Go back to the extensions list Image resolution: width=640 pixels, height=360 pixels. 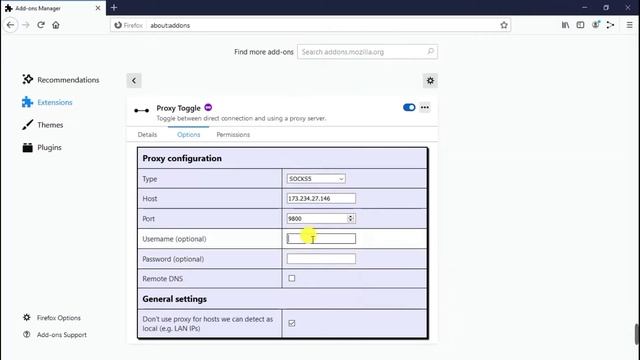[x=134, y=81]
